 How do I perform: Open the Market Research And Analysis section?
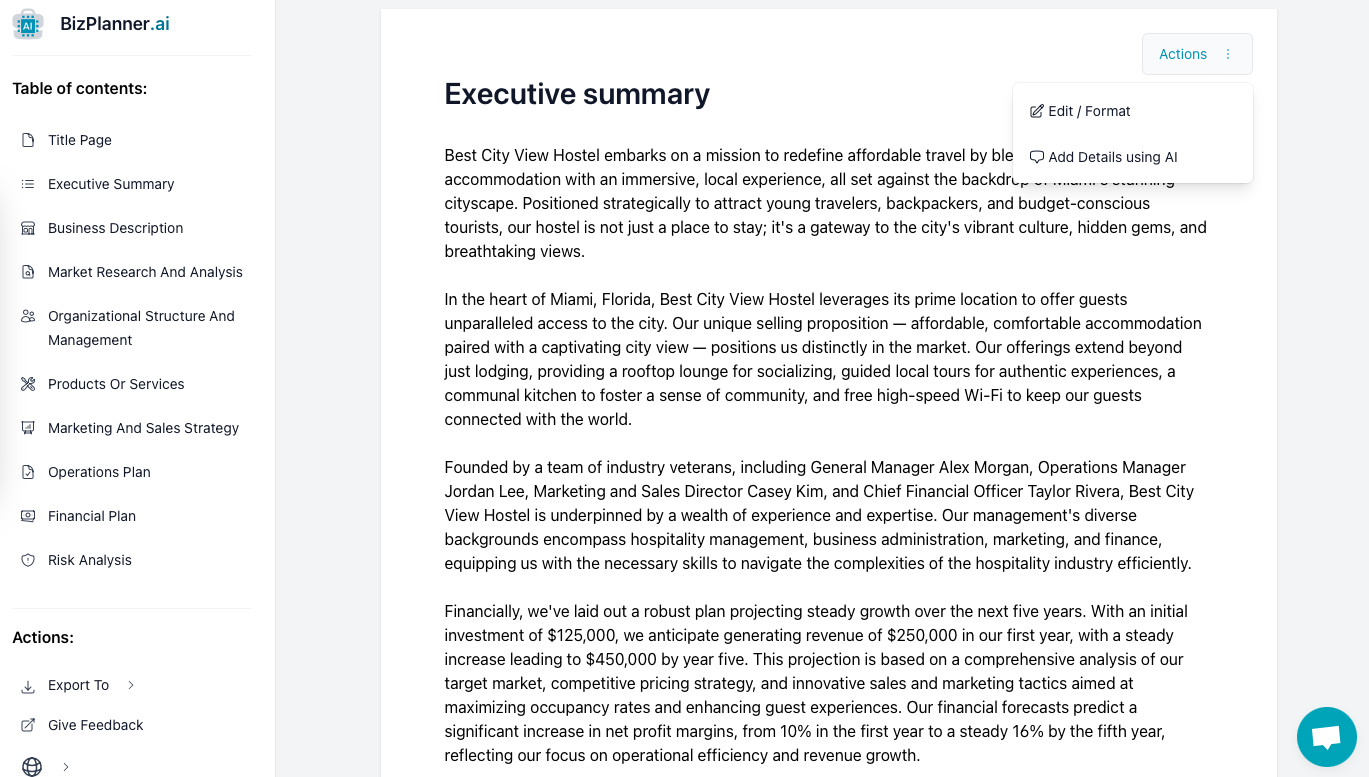tap(145, 272)
